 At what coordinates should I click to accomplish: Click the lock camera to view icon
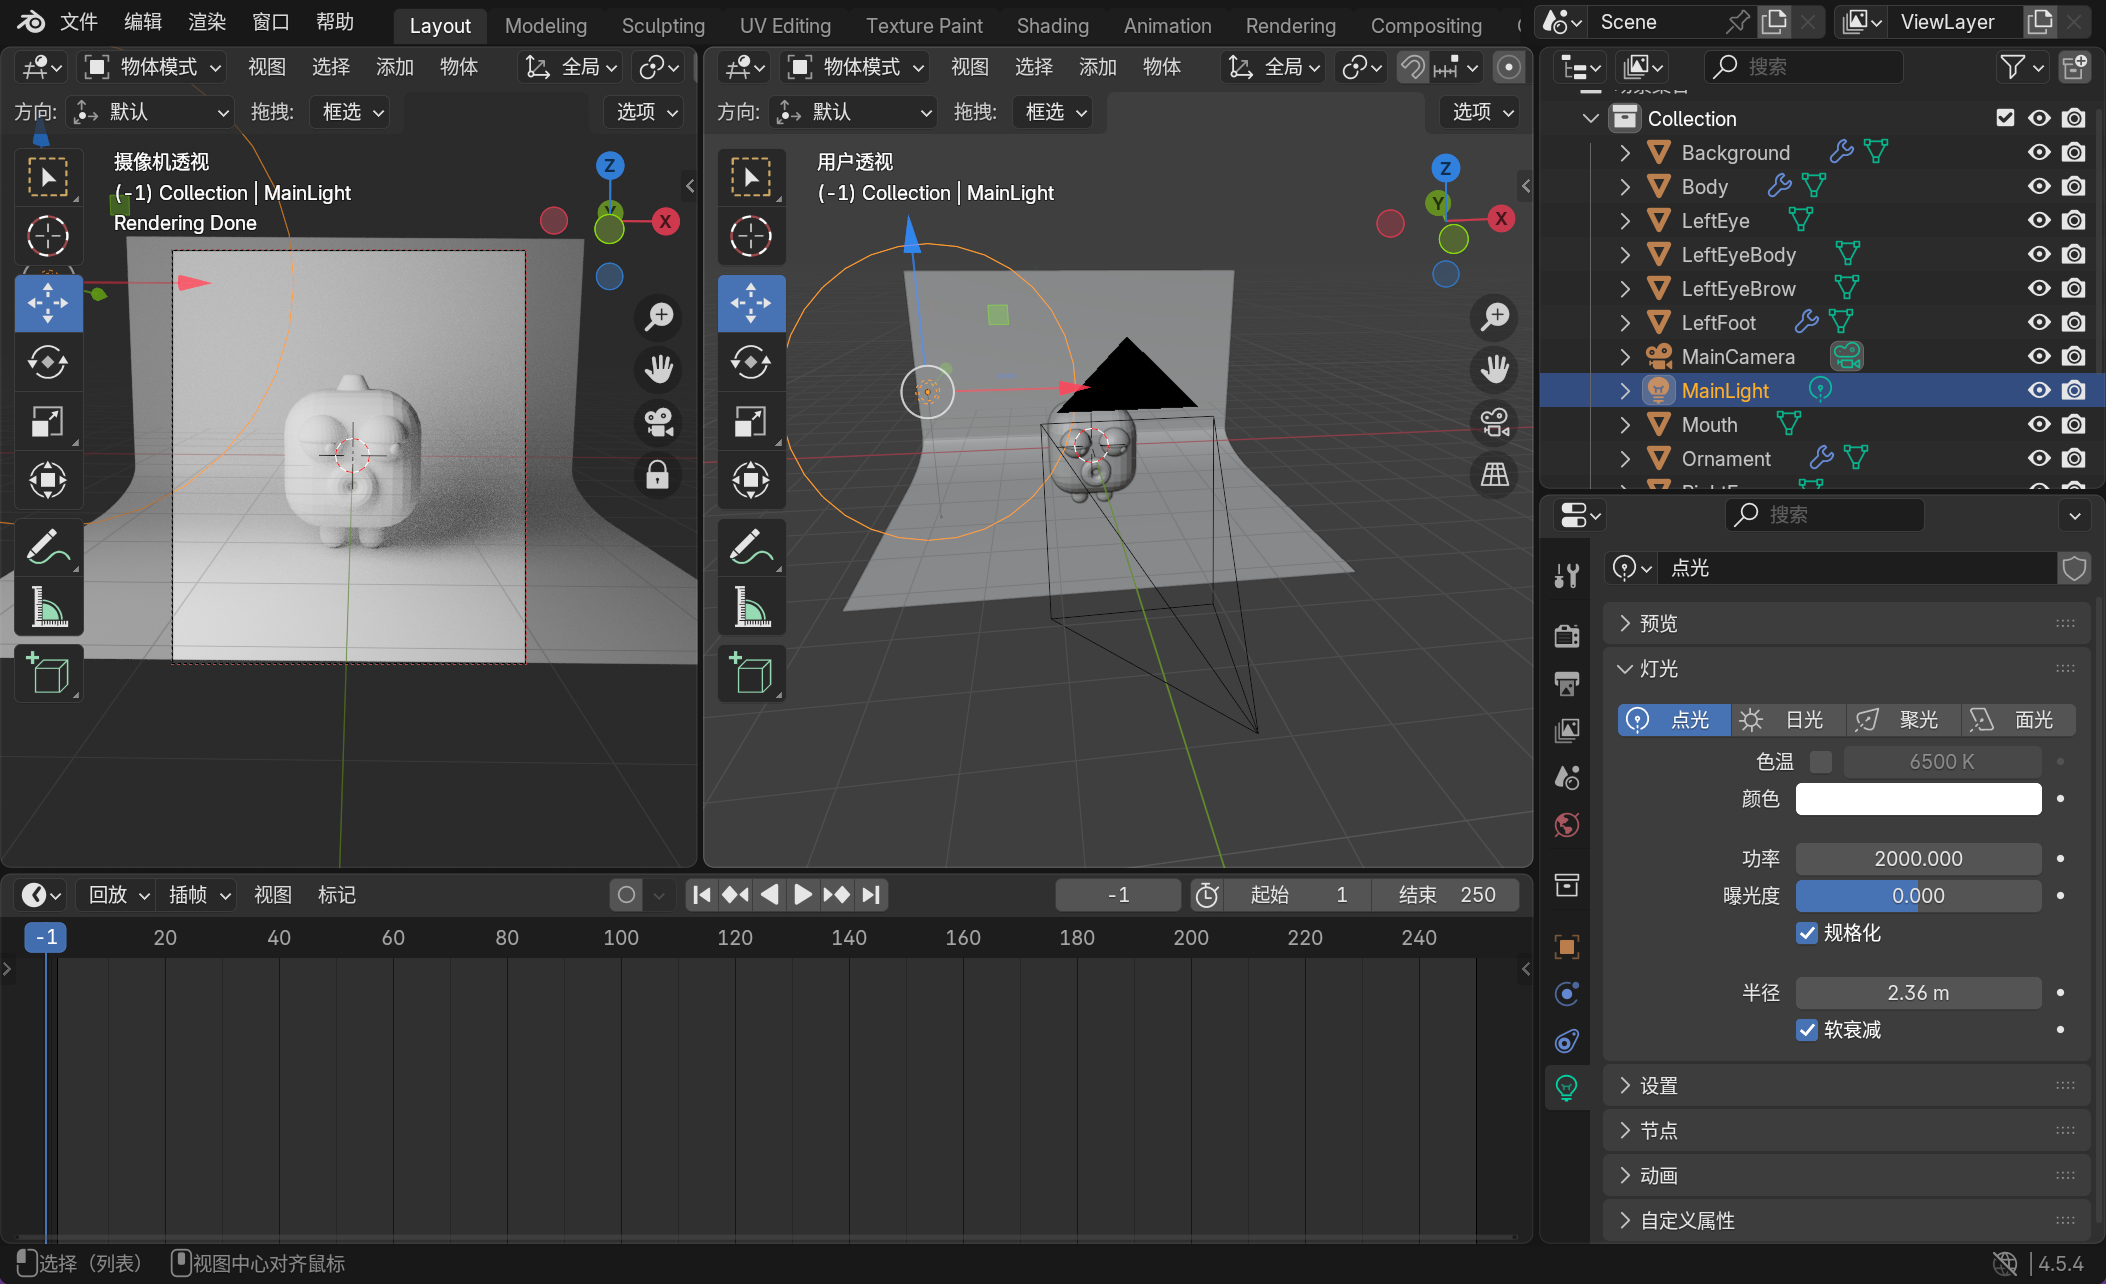tap(657, 474)
